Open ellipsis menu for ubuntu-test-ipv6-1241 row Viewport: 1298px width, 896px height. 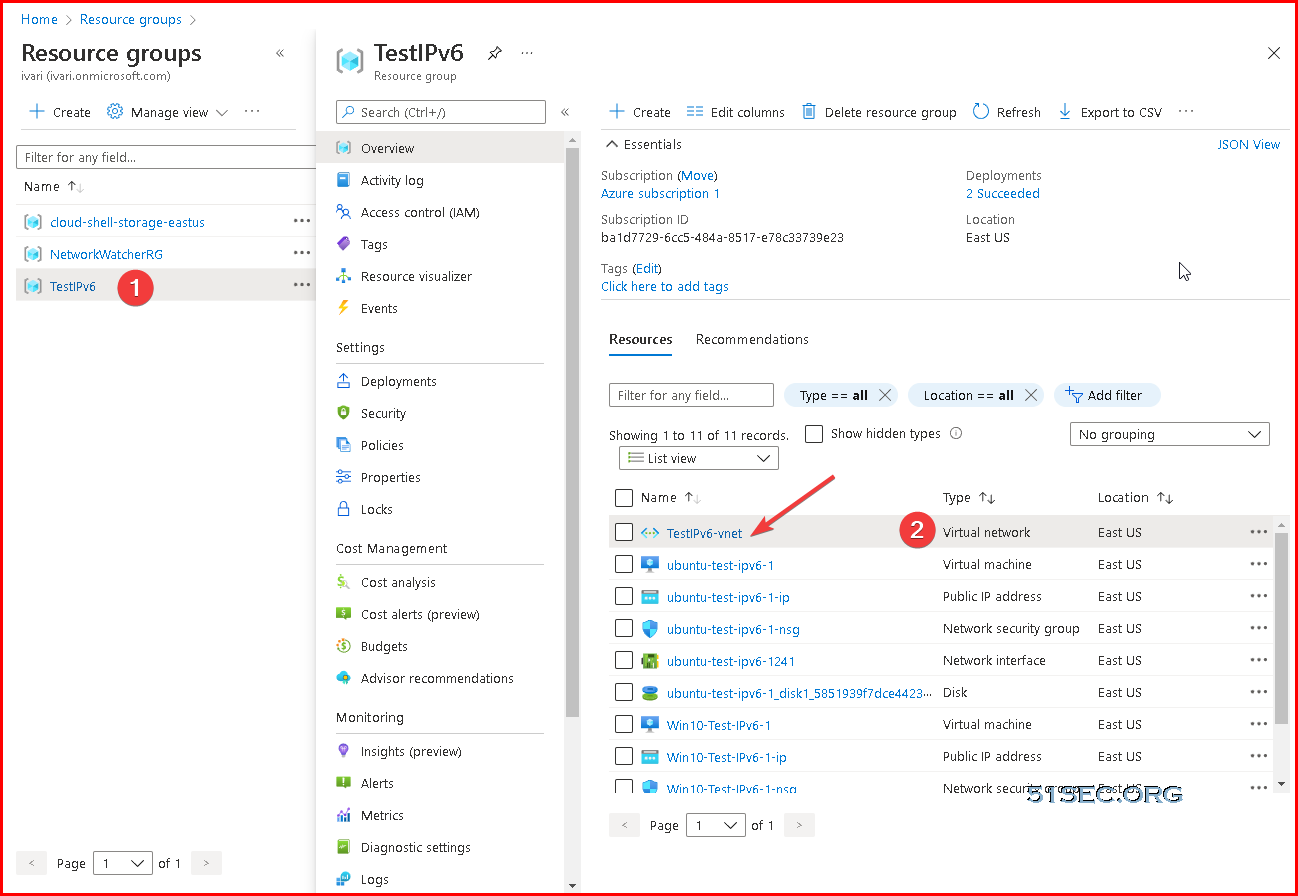click(1259, 660)
